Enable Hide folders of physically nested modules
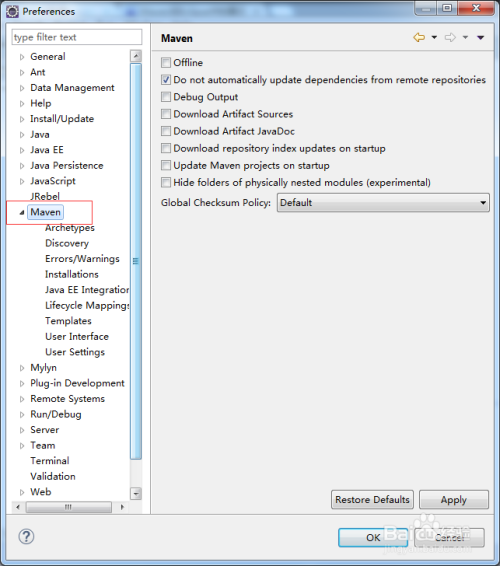 pyautogui.click(x=166, y=182)
